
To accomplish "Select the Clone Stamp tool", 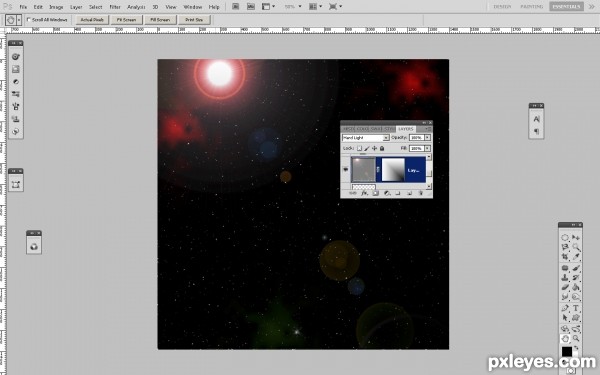I will (565, 277).
